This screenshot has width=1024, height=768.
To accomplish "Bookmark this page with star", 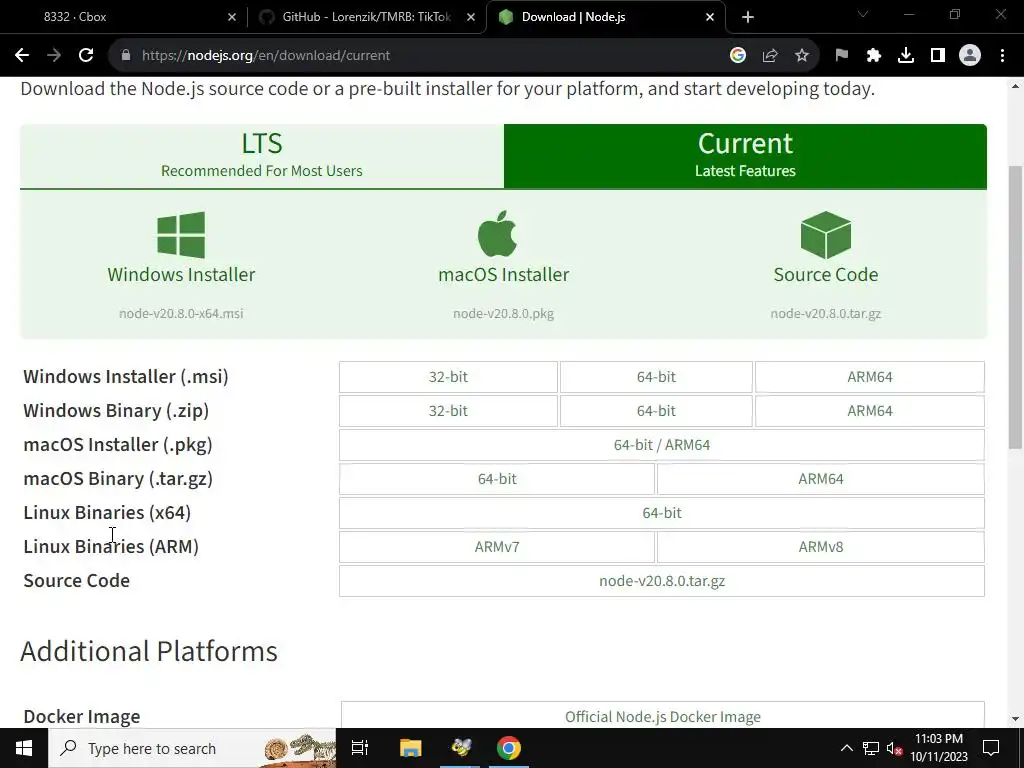I will [802, 56].
